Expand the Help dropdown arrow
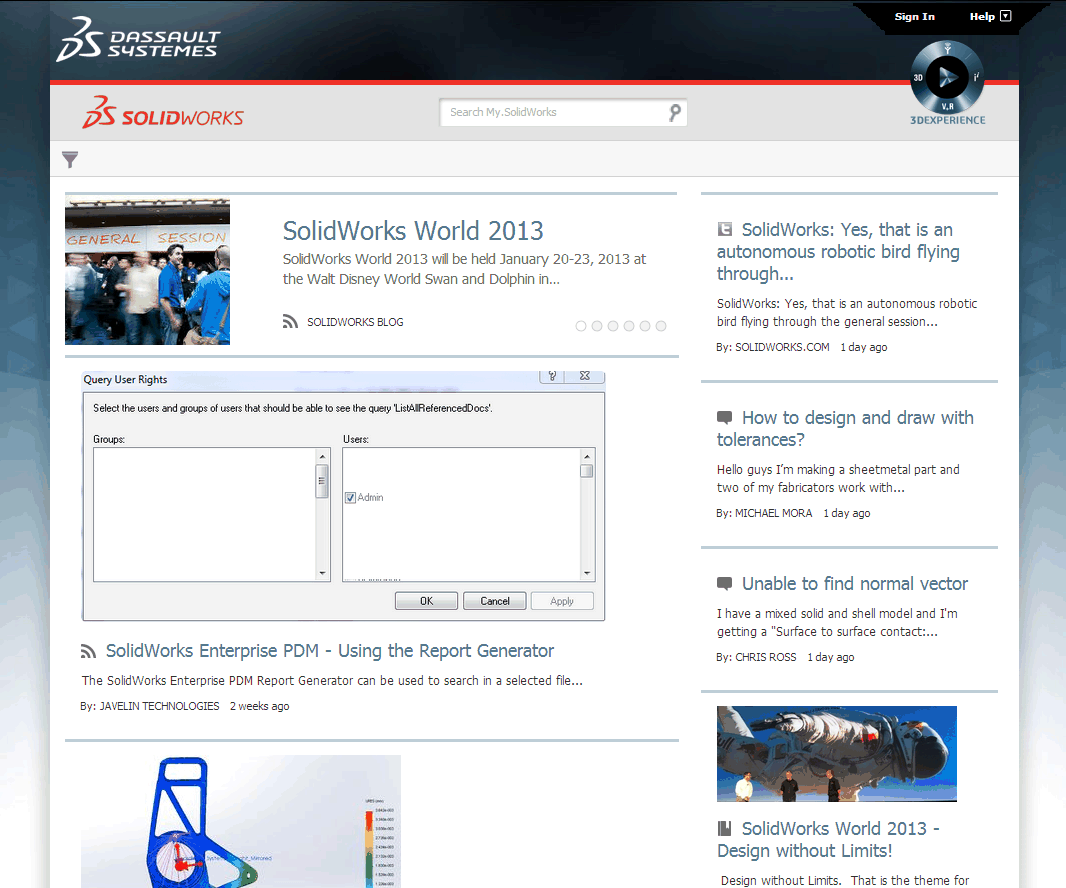Screen dimensions: 1066x888 [1006, 16]
